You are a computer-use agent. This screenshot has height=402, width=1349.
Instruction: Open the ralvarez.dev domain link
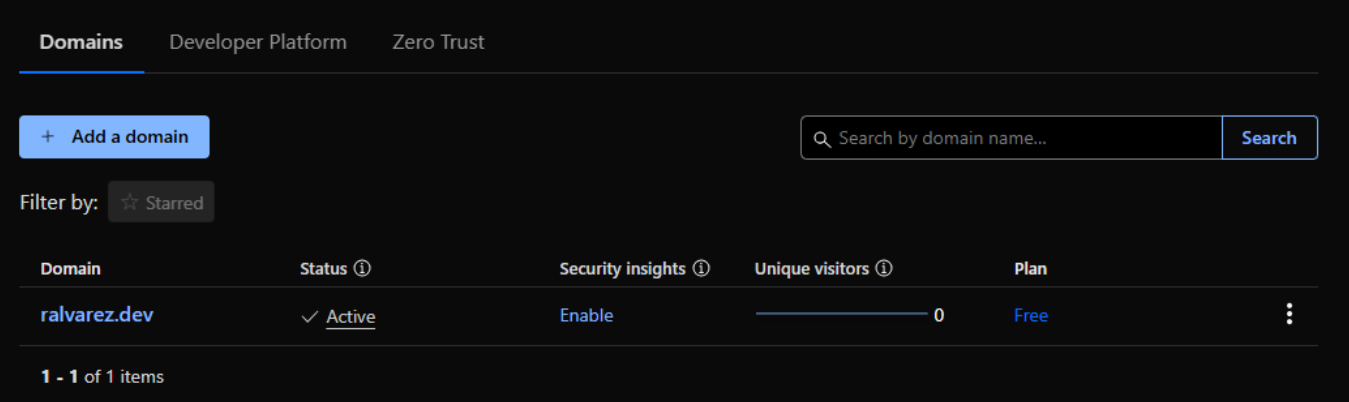(97, 315)
